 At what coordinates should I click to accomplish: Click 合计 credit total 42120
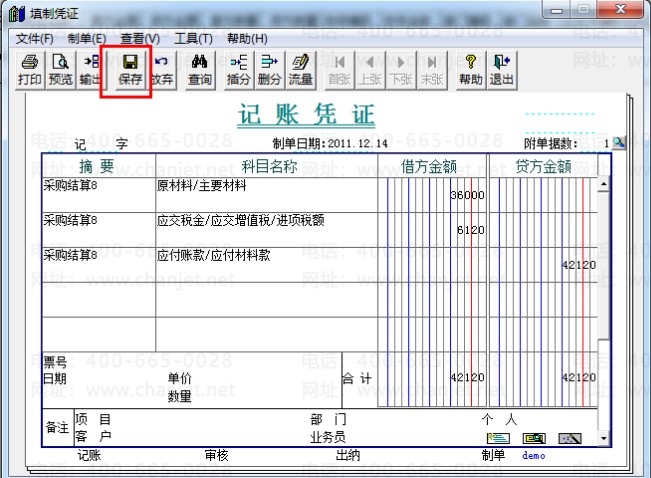click(x=579, y=377)
